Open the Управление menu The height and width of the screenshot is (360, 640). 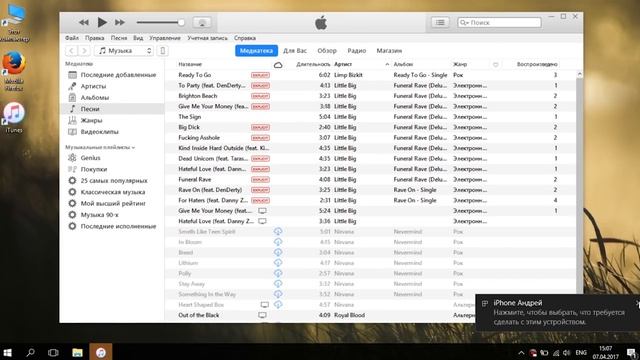[x=165, y=38]
